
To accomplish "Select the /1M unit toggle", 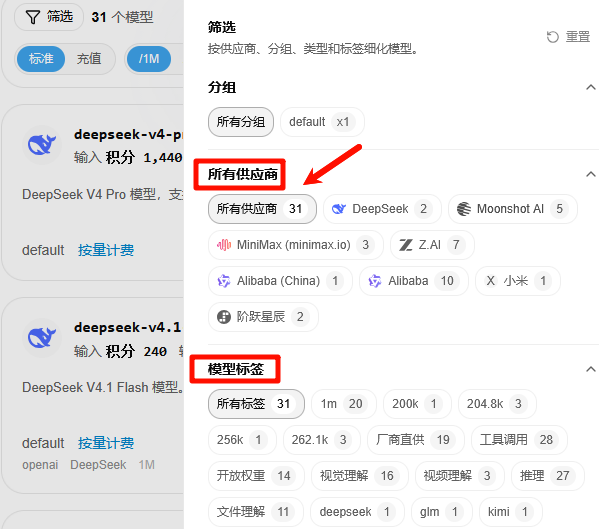I will point(149,59).
